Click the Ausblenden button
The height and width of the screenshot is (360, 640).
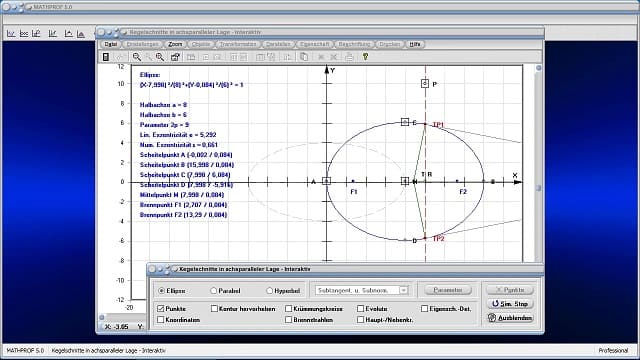(510, 318)
